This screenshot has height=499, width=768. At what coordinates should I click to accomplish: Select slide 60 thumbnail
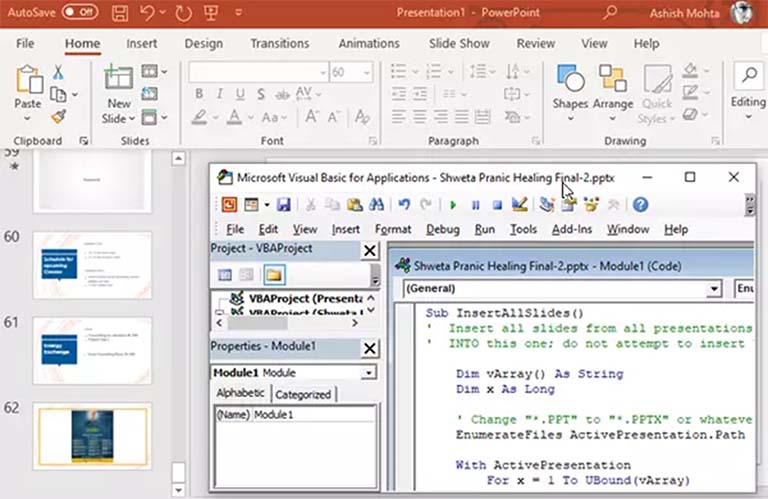point(92,265)
